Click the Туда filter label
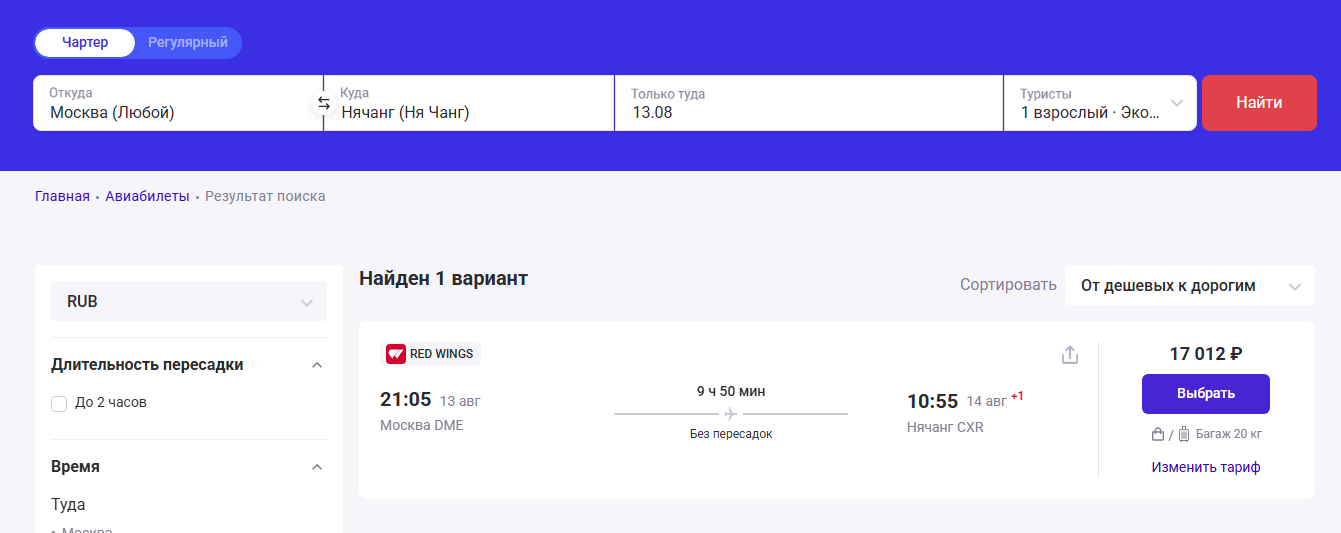The width and height of the screenshot is (1341, 533). [x=68, y=504]
